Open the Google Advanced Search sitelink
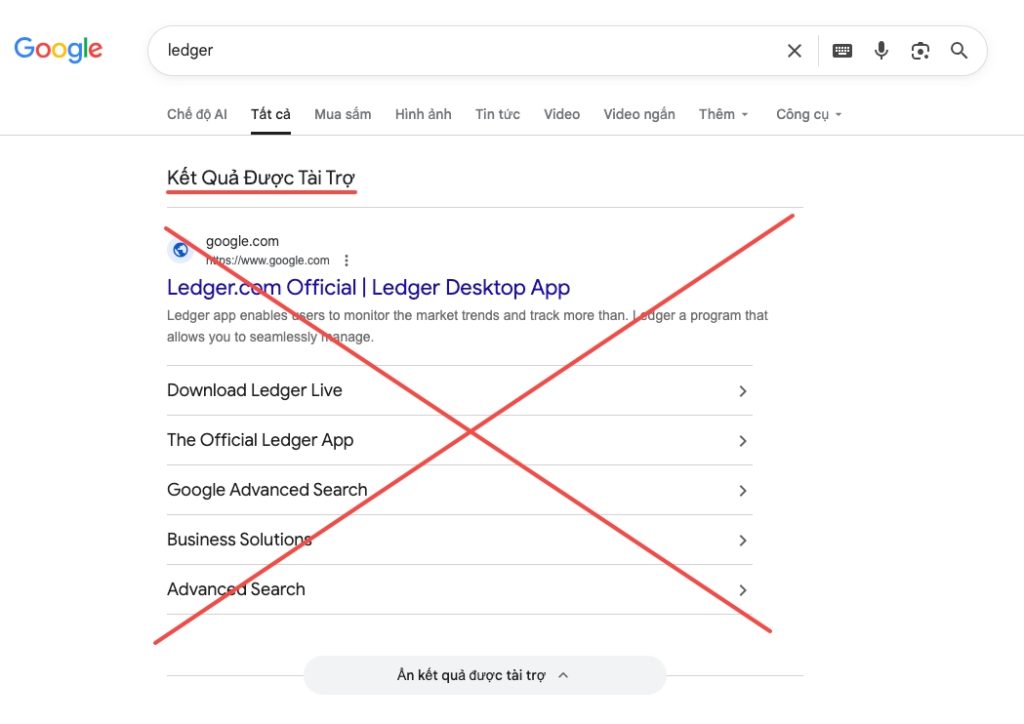The height and width of the screenshot is (724, 1024). [460, 490]
